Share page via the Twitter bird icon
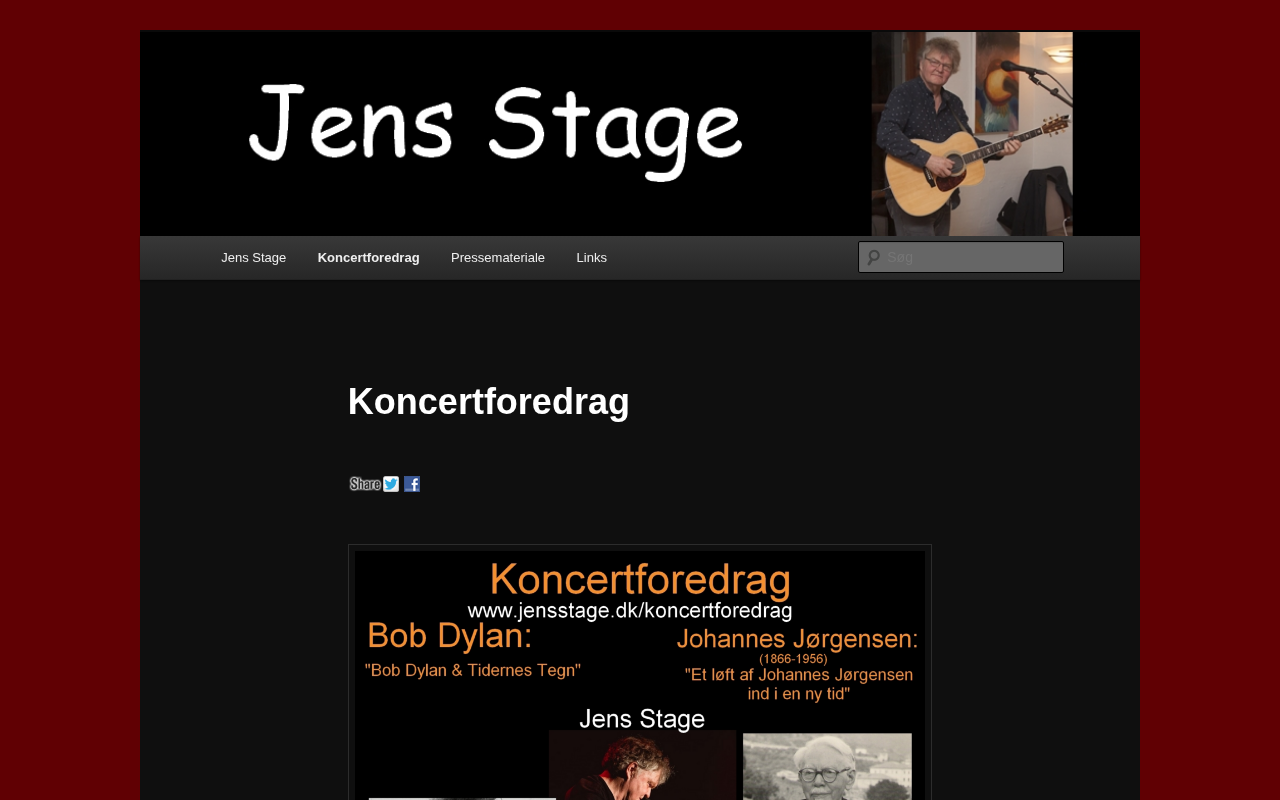The image size is (1280, 800). point(391,484)
